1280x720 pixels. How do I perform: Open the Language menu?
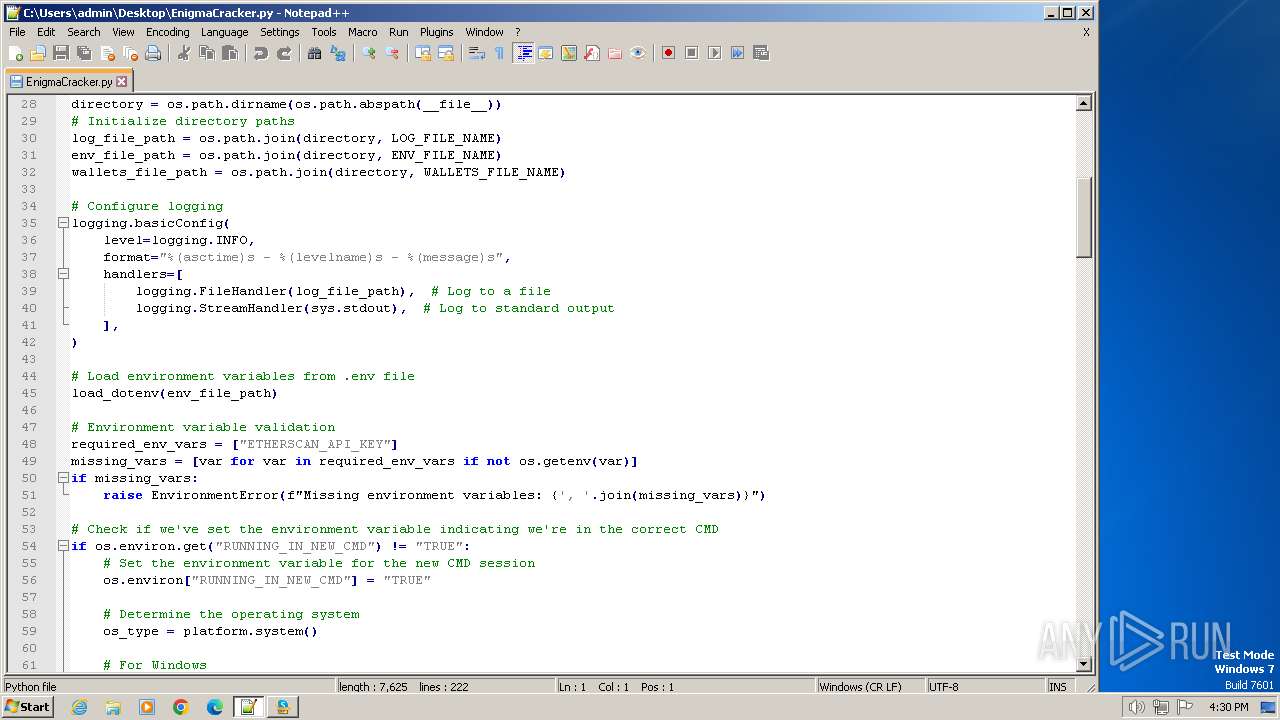coord(224,32)
